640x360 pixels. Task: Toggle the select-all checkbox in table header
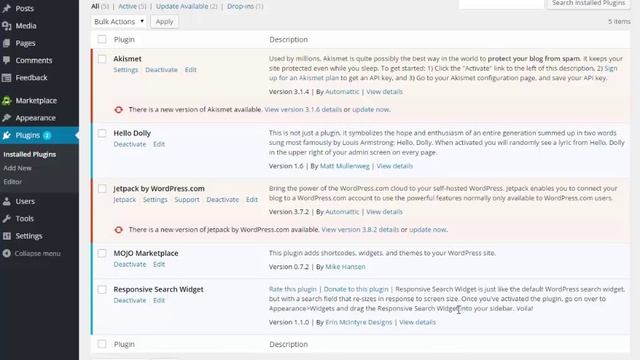(102, 39)
